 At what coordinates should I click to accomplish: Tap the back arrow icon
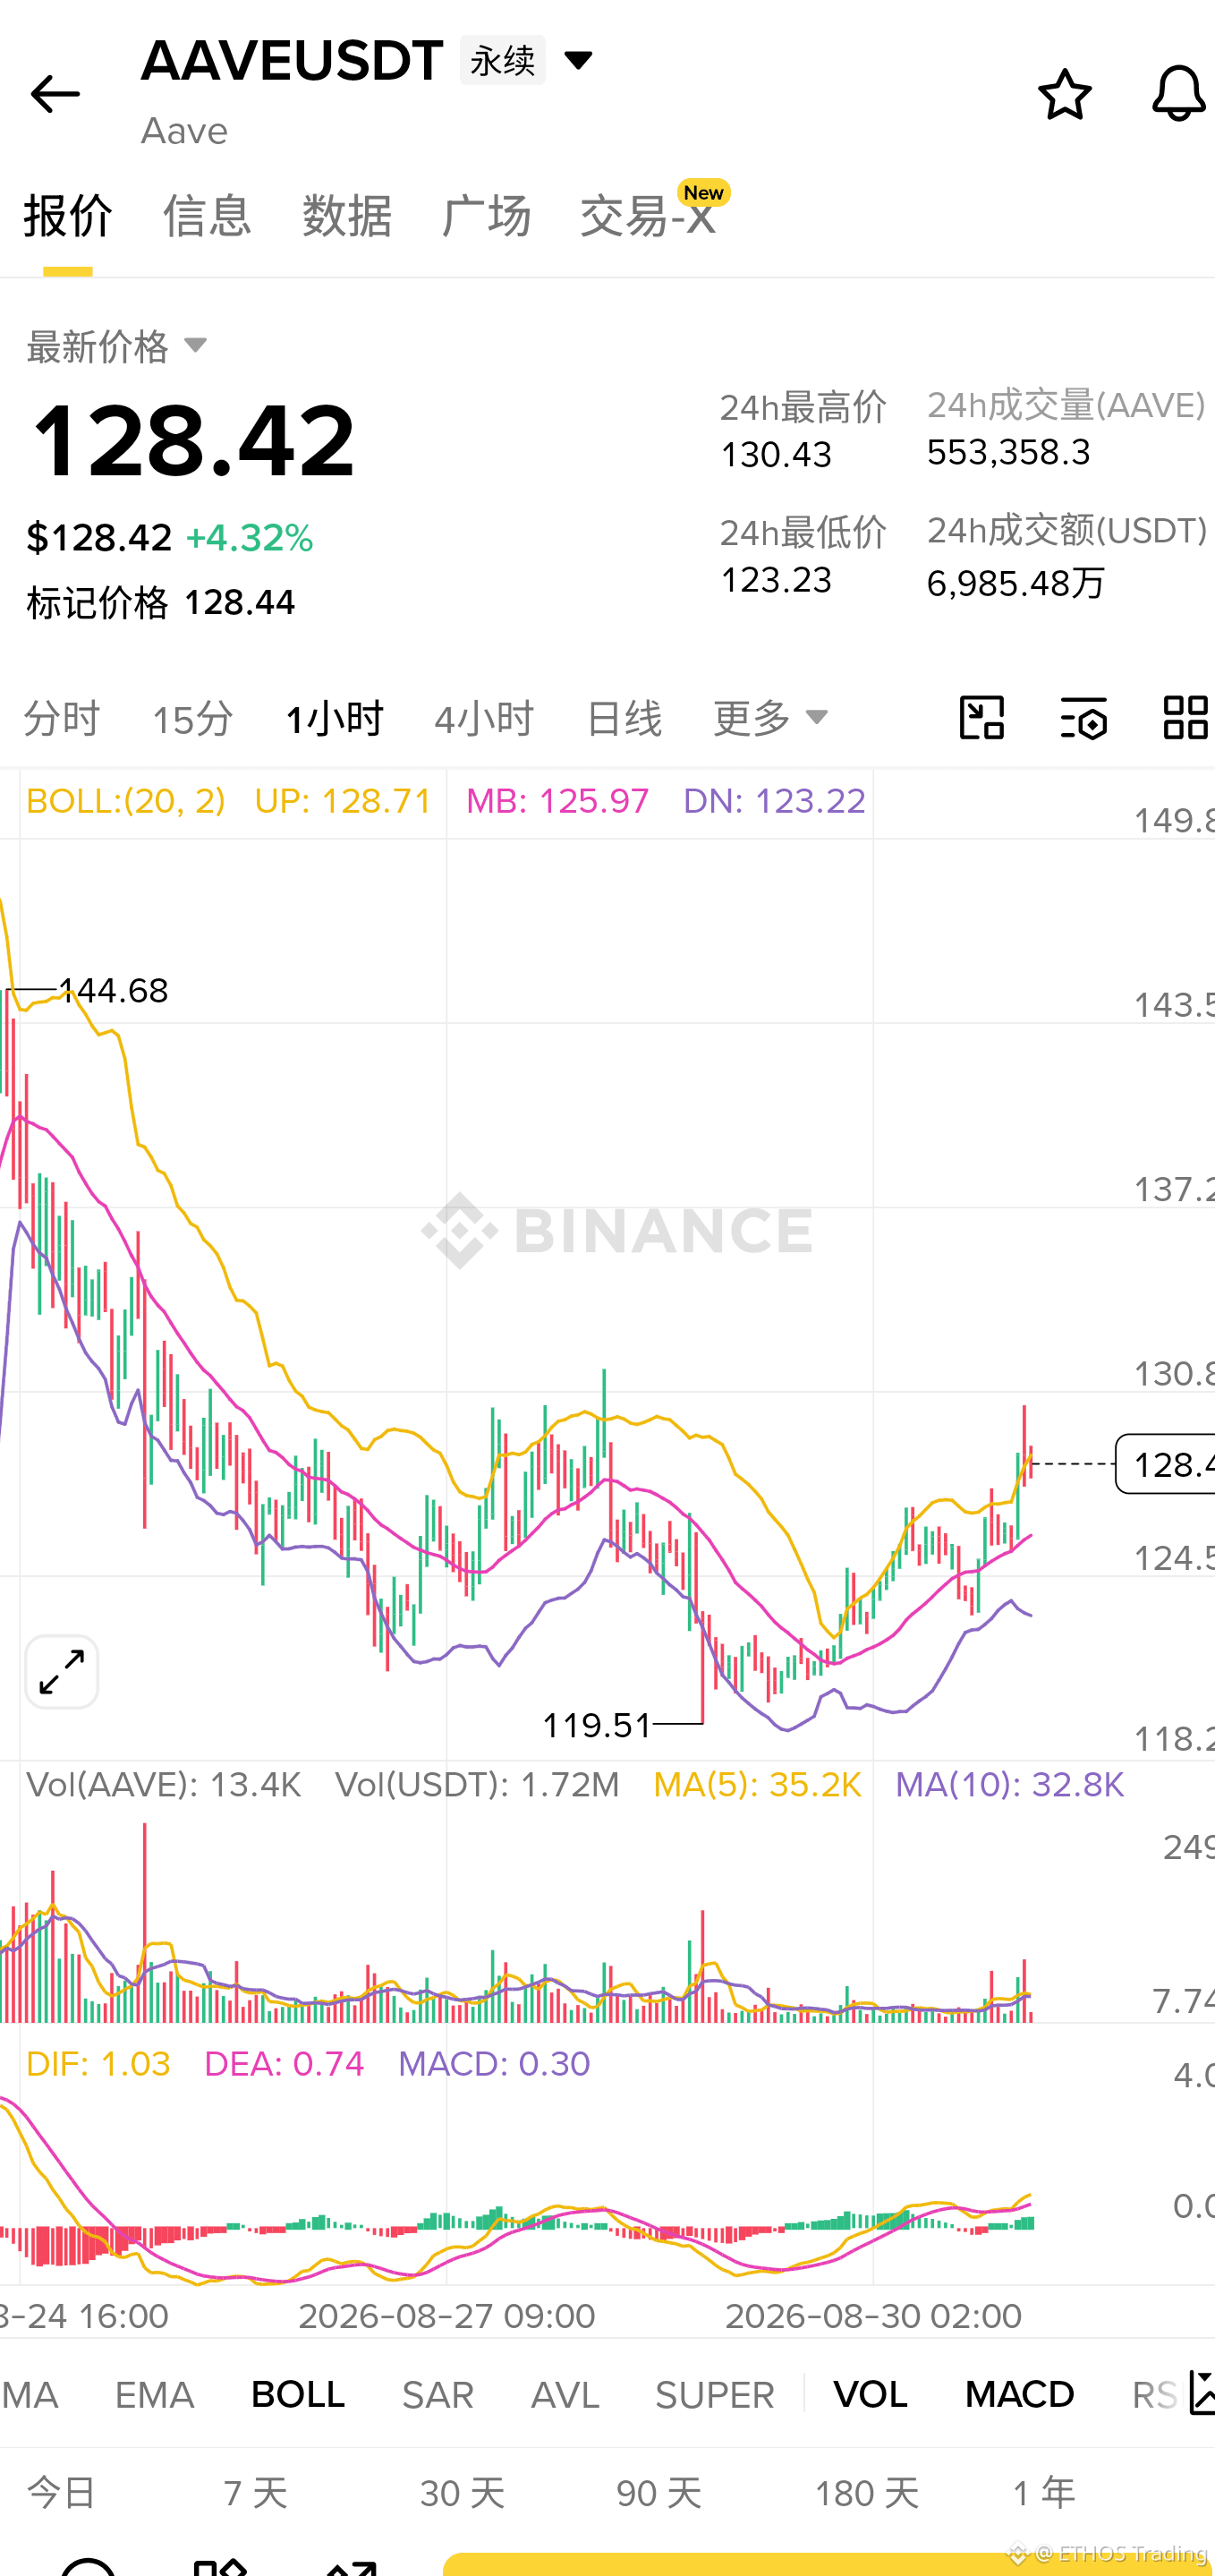click(x=55, y=94)
